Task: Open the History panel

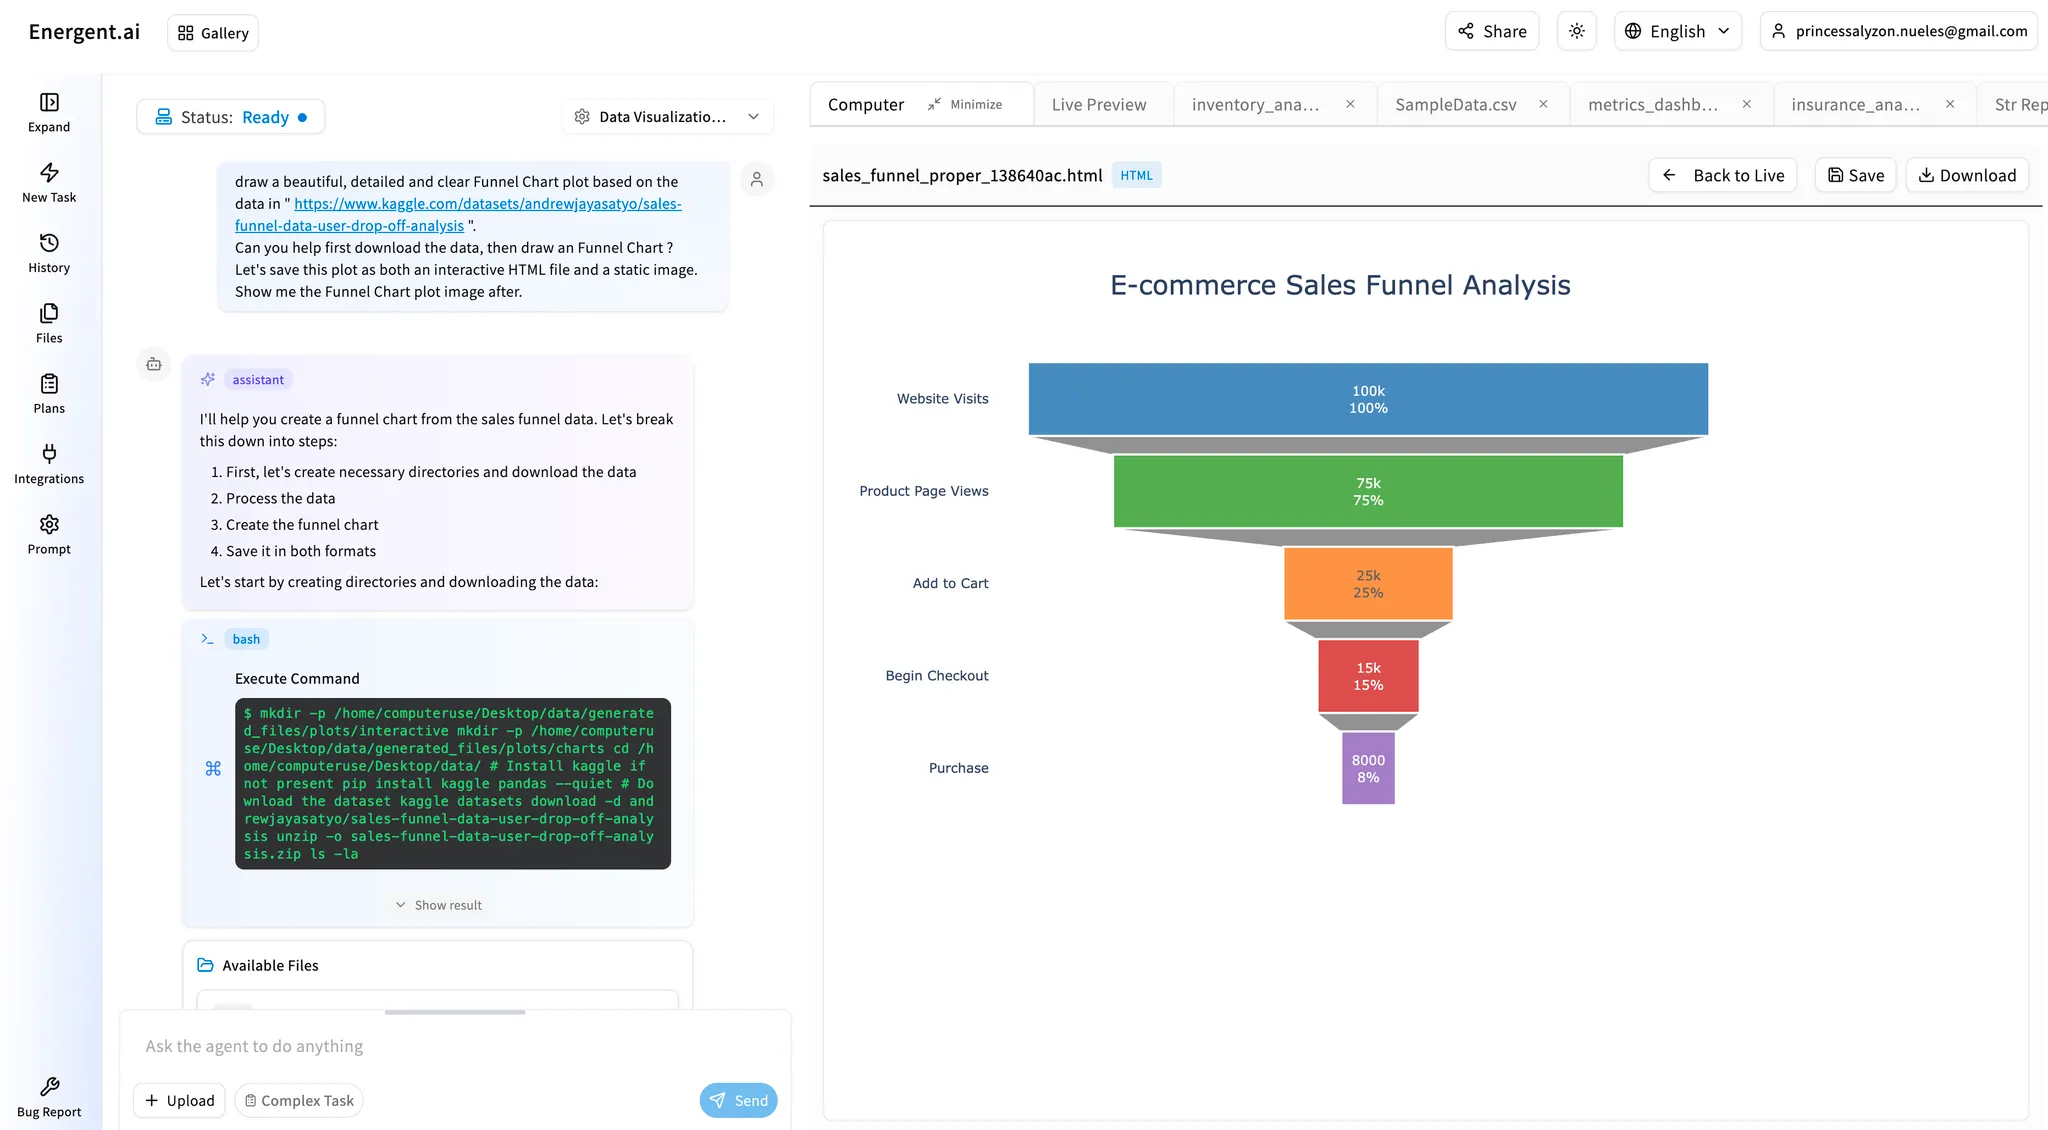Action: 49,252
